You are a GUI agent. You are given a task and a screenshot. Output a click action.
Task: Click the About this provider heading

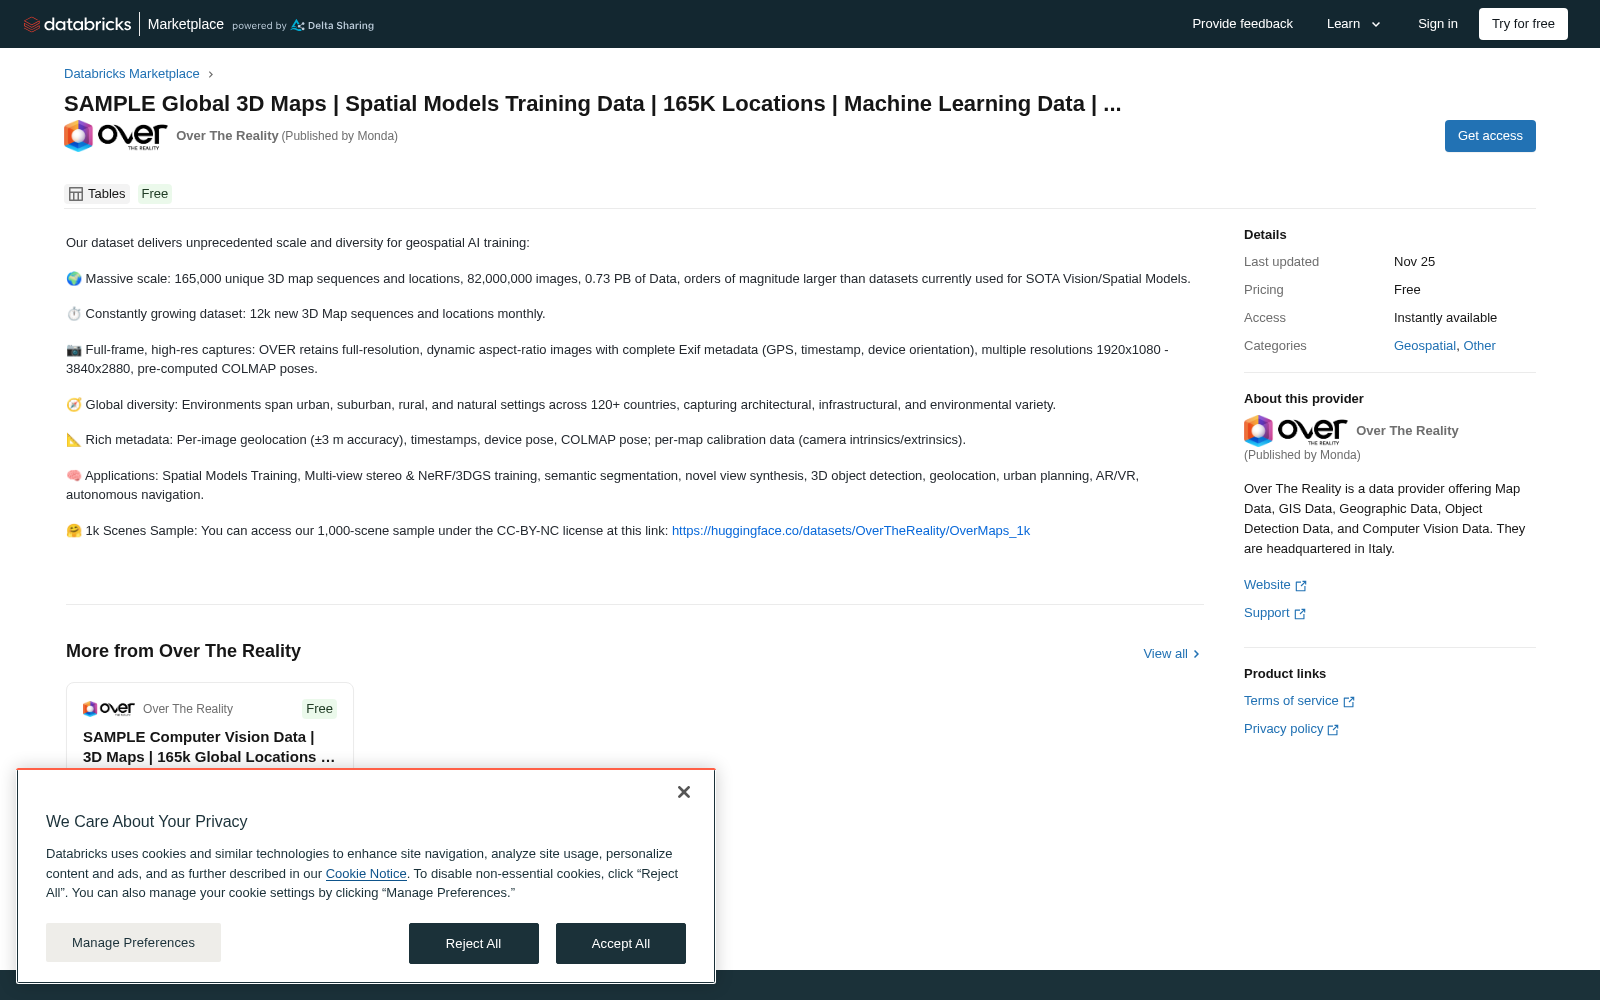click(x=1304, y=399)
